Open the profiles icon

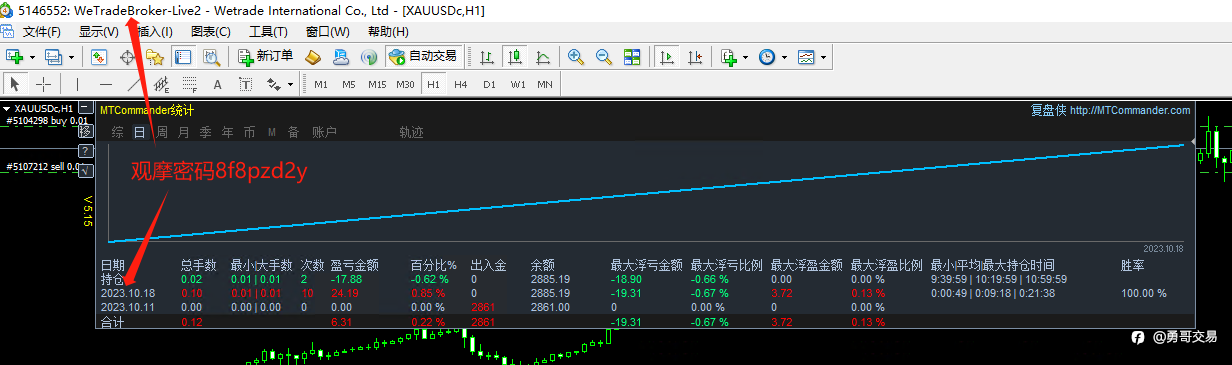click(53, 57)
